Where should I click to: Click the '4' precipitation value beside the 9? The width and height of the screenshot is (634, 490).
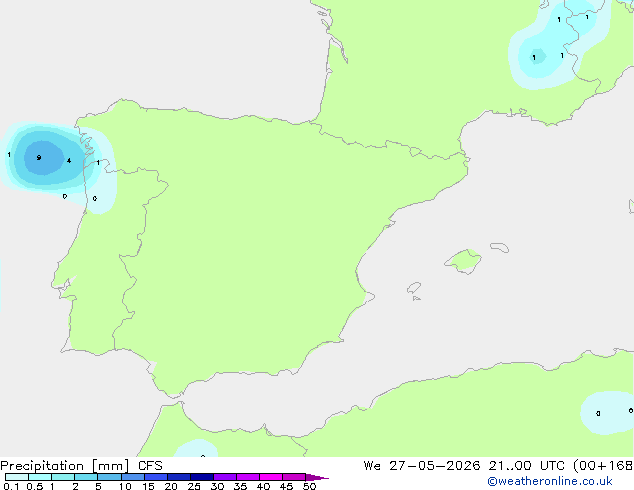pos(69,161)
